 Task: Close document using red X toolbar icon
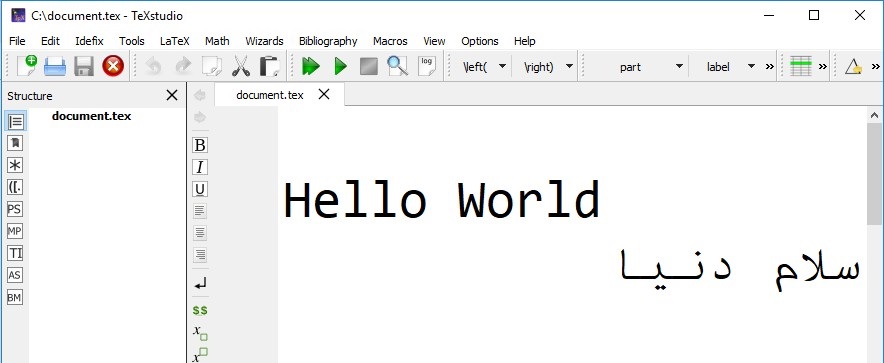pos(113,67)
